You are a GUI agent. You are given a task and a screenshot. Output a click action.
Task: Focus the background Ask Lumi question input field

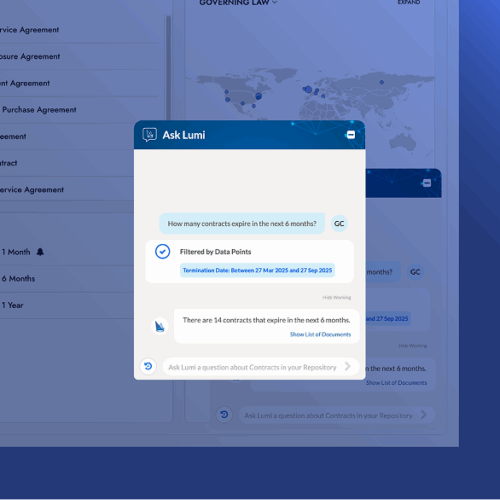tap(337, 415)
